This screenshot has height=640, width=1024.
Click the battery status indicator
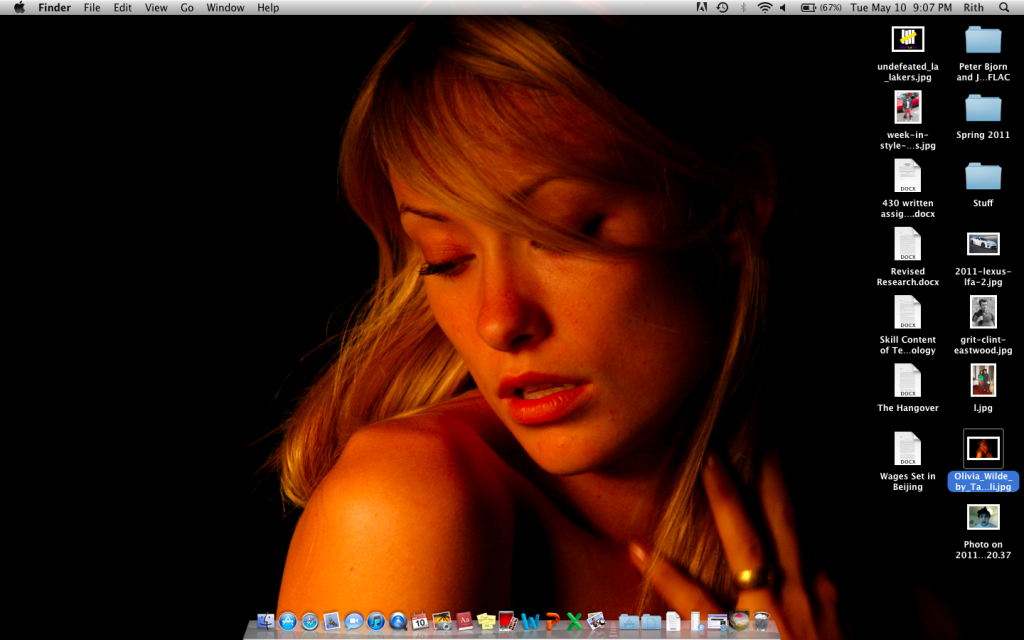pyautogui.click(x=821, y=8)
